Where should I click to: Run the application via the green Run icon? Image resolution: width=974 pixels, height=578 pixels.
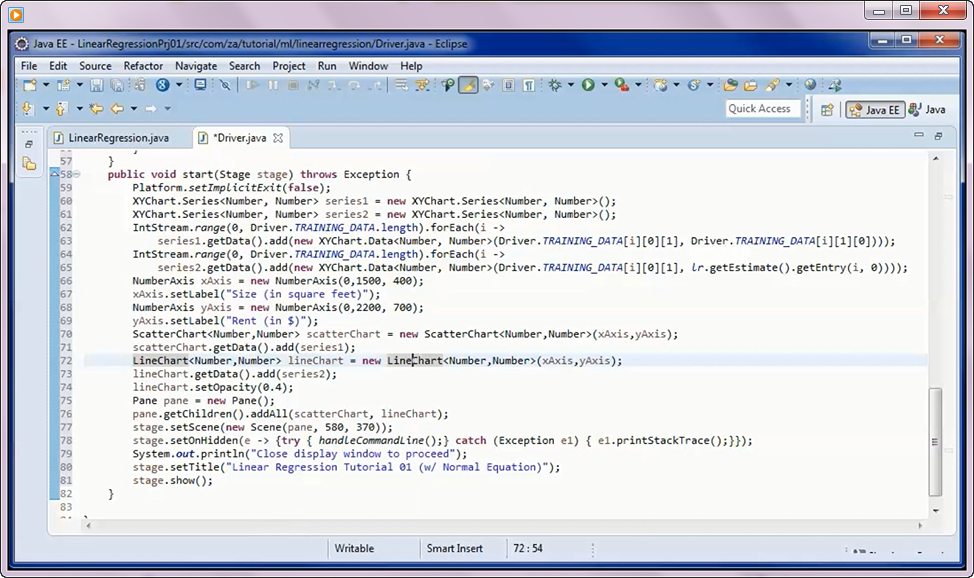pyautogui.click(x=589, y=85)
